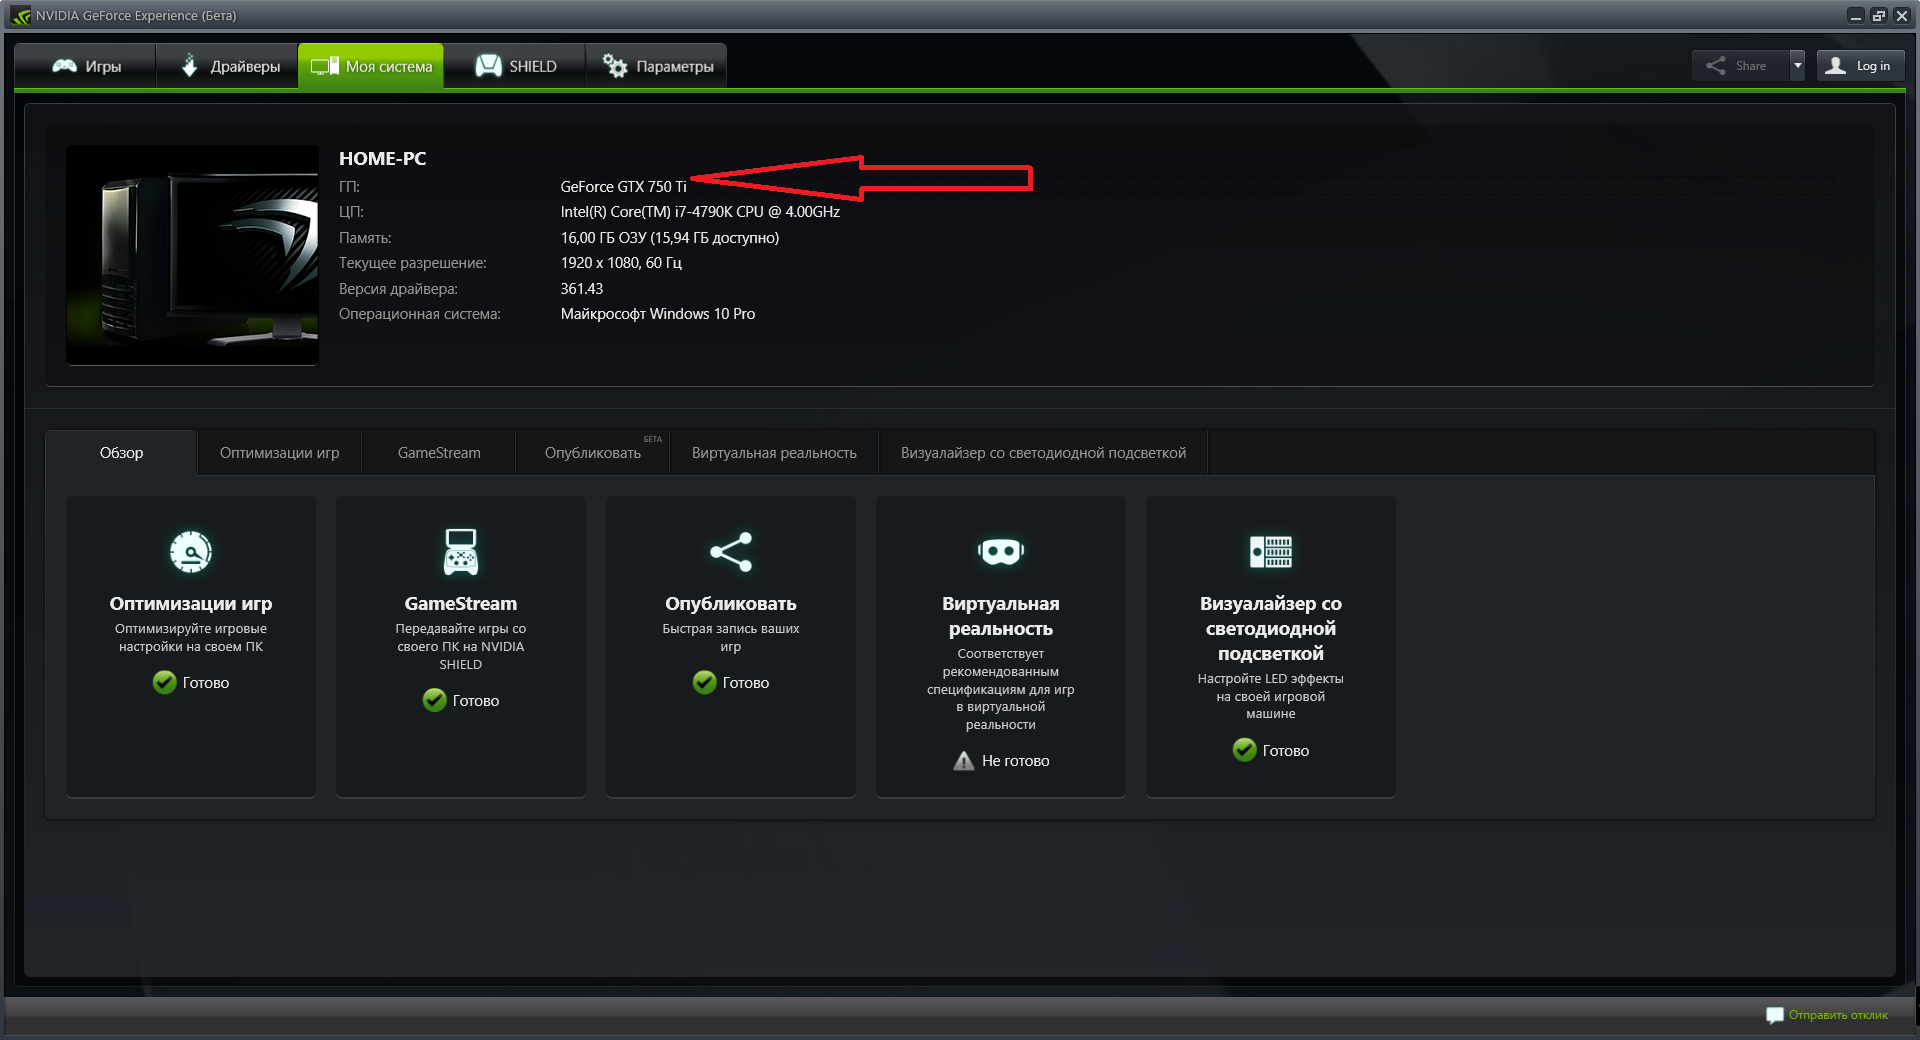
Task: Click the Отправить отклик feedback link
Action: [1838, 1015]
